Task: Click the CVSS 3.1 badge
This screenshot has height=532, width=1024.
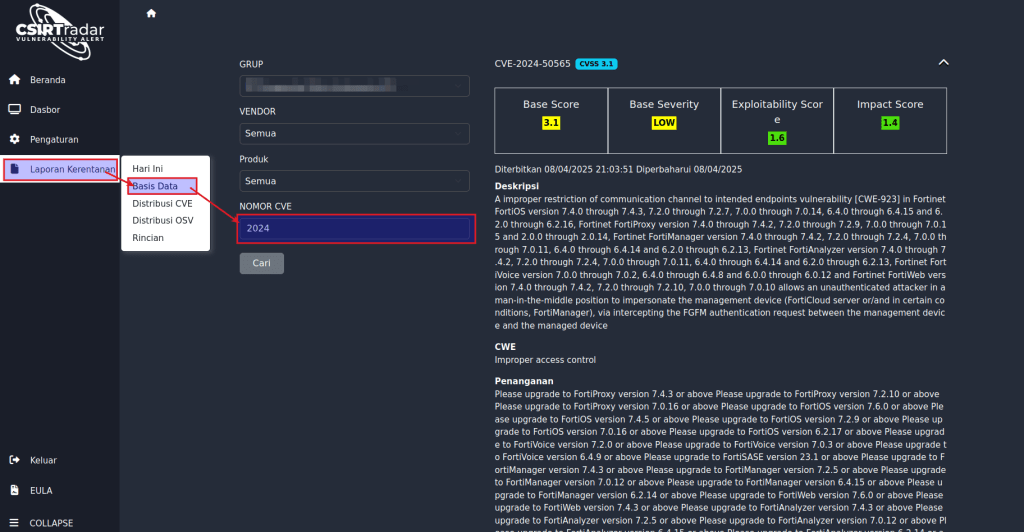Action: point(596,64)
